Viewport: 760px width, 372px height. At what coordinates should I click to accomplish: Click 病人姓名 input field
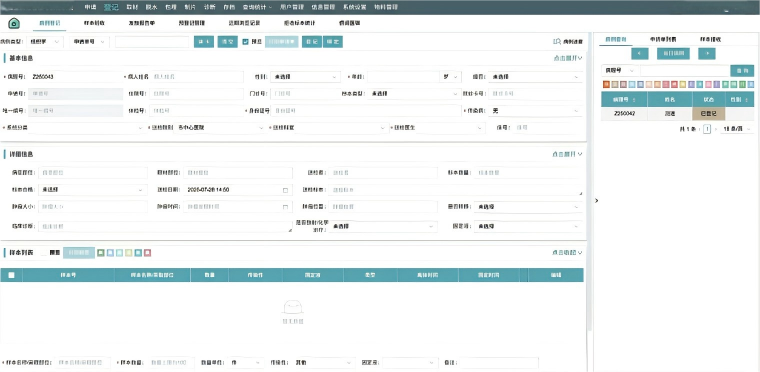(196, 77)
